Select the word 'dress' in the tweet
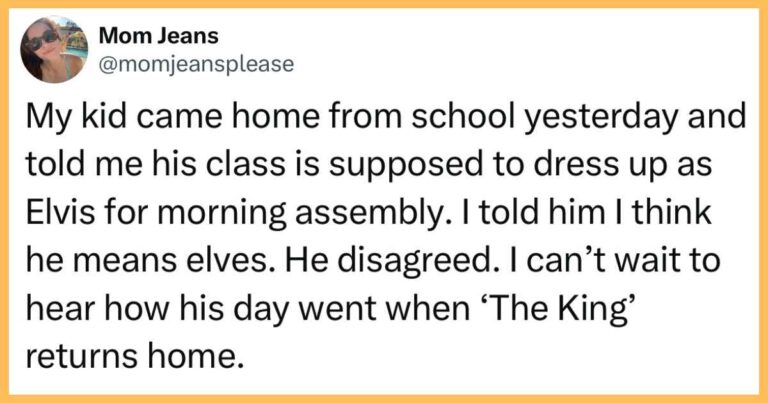This screenshot has height=403, width=768. pos(578,164)
